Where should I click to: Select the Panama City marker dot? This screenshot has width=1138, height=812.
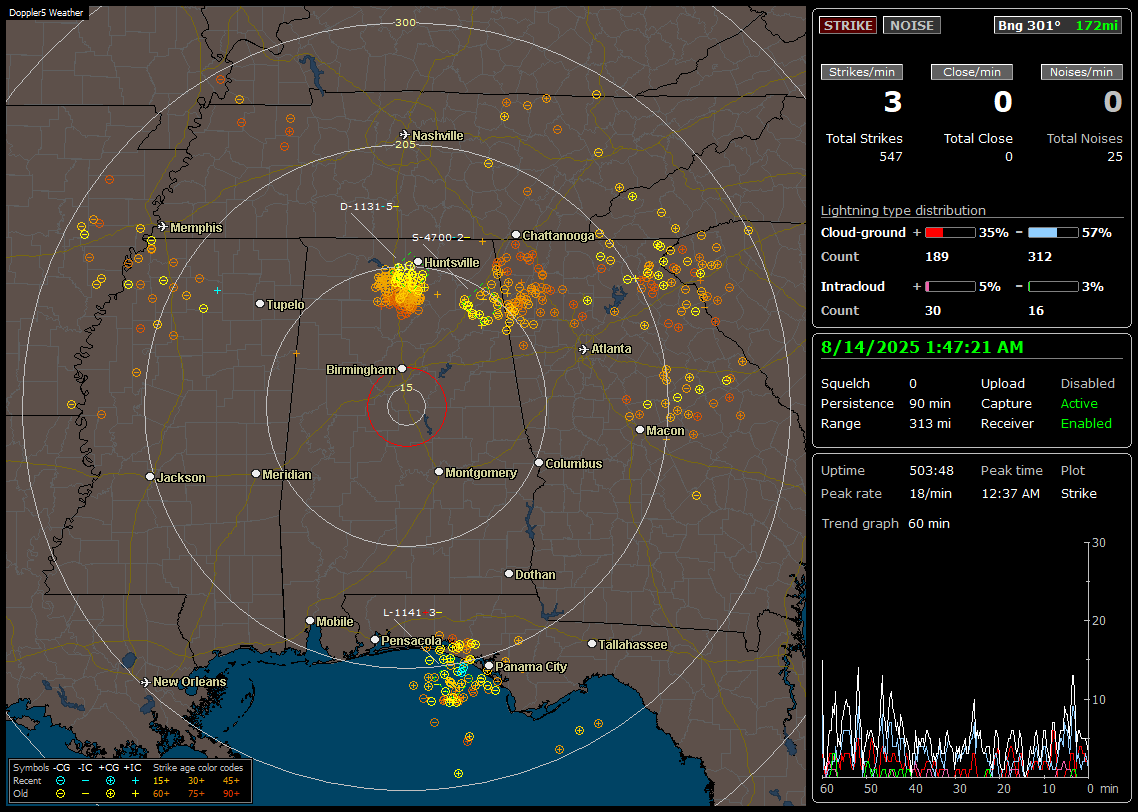(x=489, y=666)
